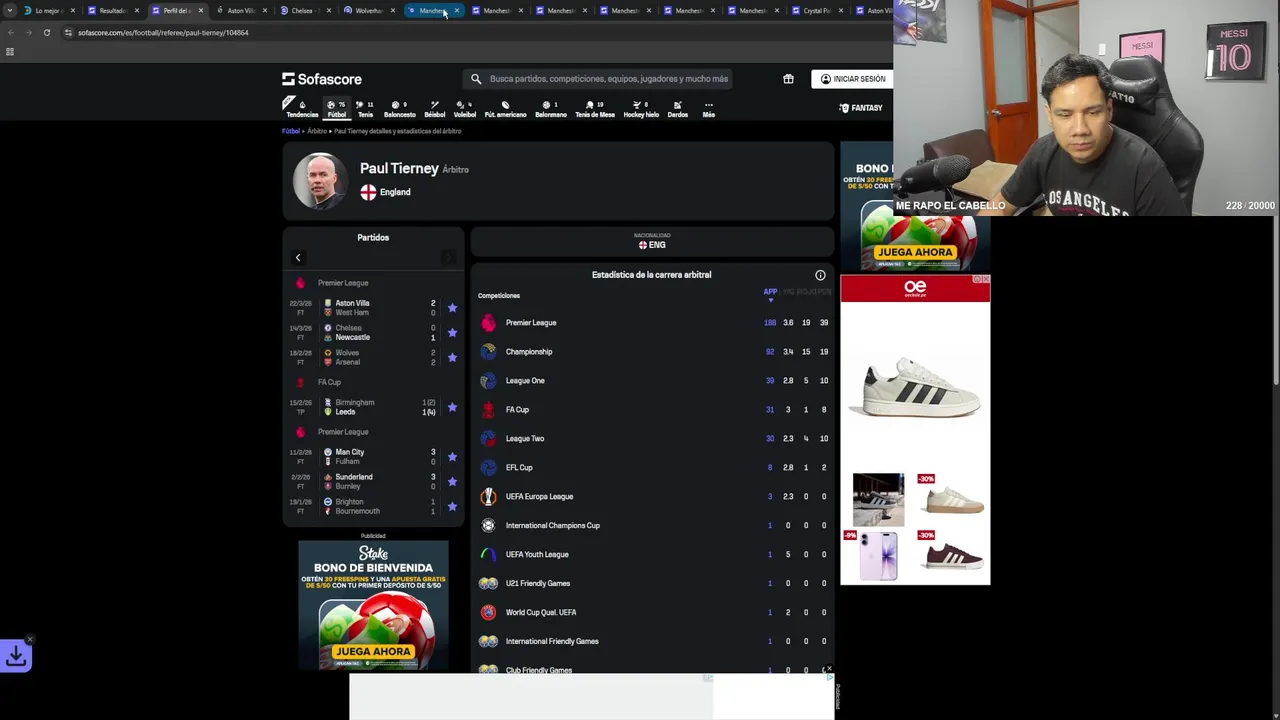The height and width of the screenshot is (720, 1280).
Task: Click the browser back arrow
Action: pyautogui.click(x=10, y=32)
